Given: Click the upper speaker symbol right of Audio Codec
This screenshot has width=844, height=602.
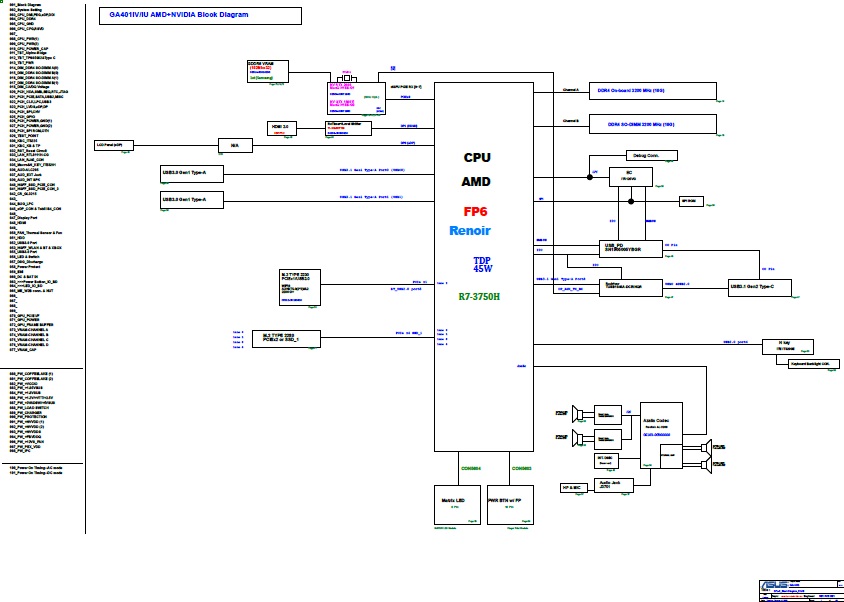Looking at the screenshot, I should 705,447.
